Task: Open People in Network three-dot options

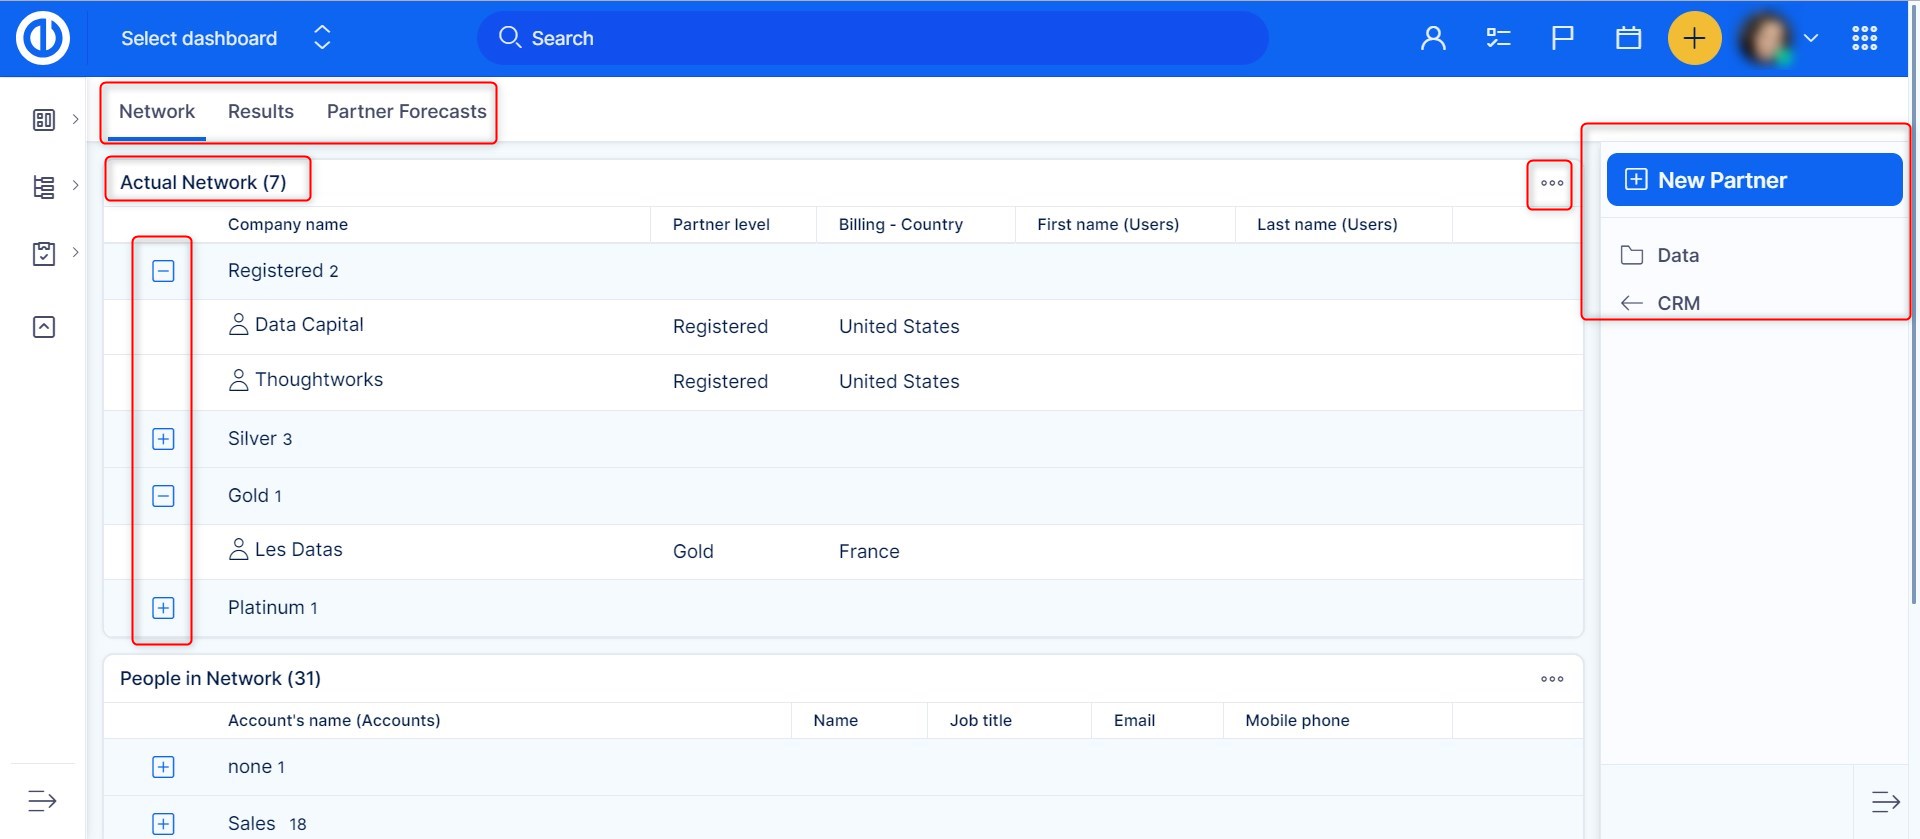Action: click(1551, 679)
